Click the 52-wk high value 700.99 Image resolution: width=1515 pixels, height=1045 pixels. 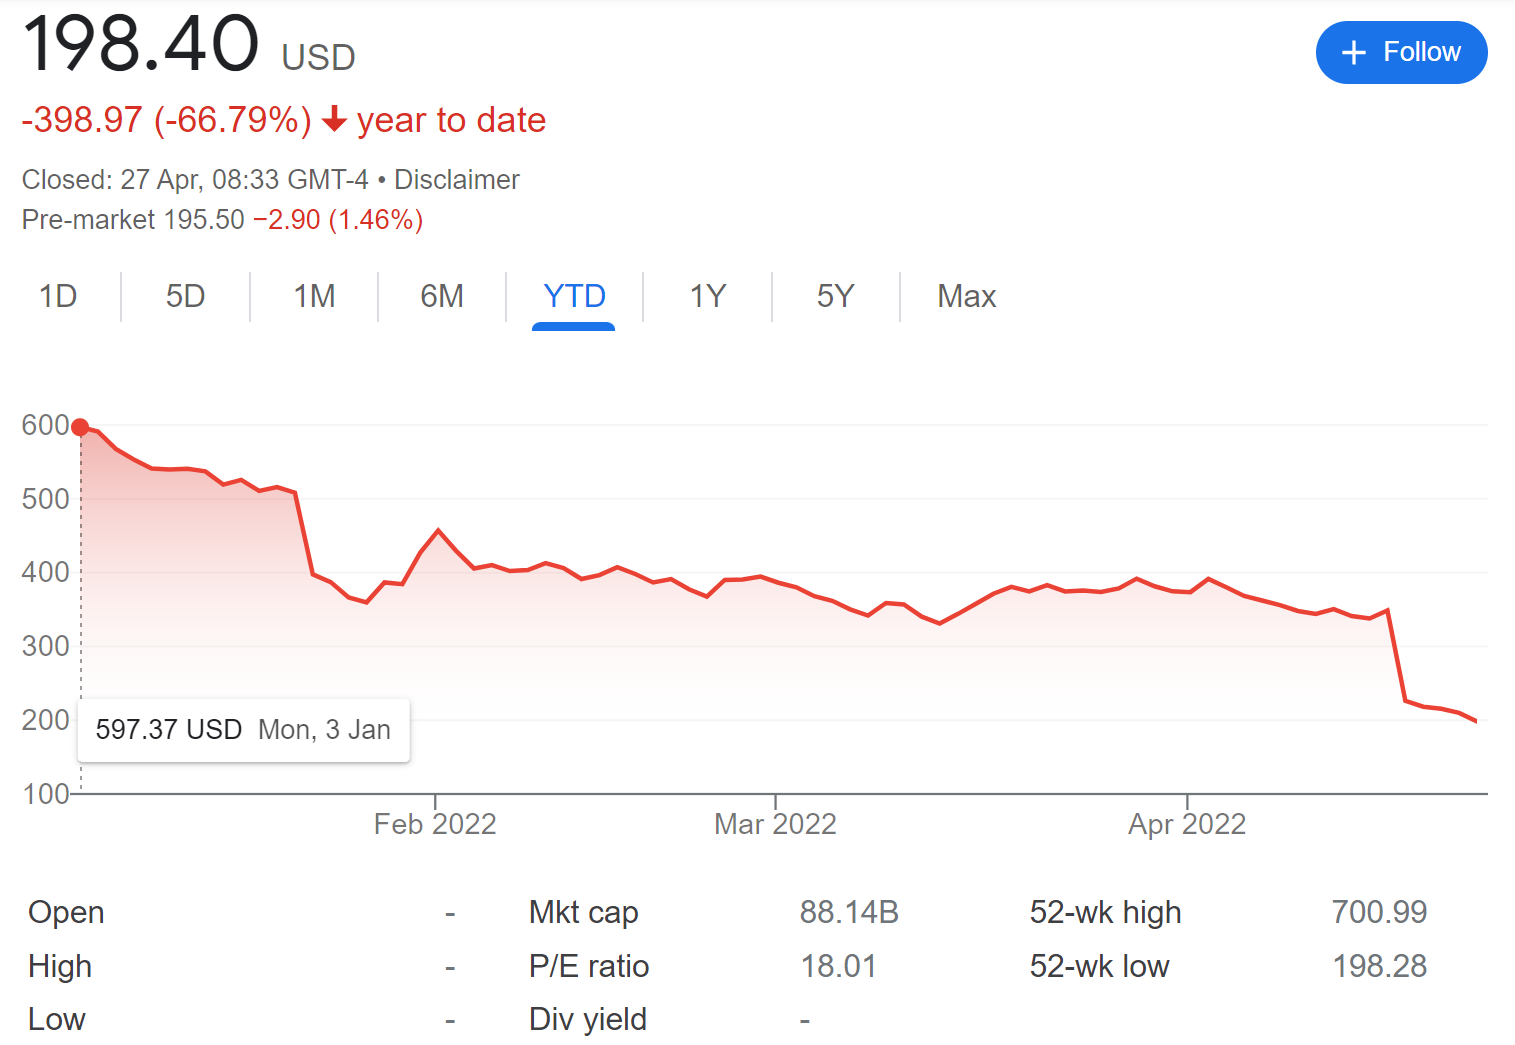(1379, 912)
